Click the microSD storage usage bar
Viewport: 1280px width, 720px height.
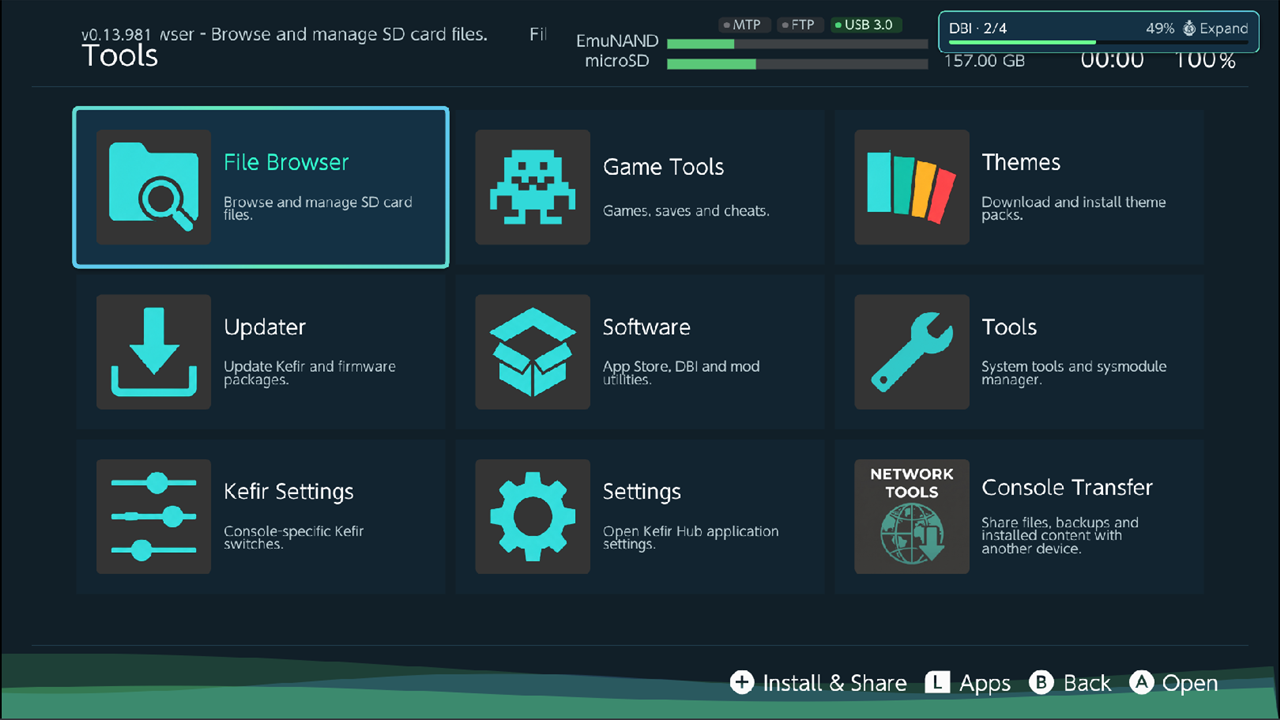click(797, 64)
